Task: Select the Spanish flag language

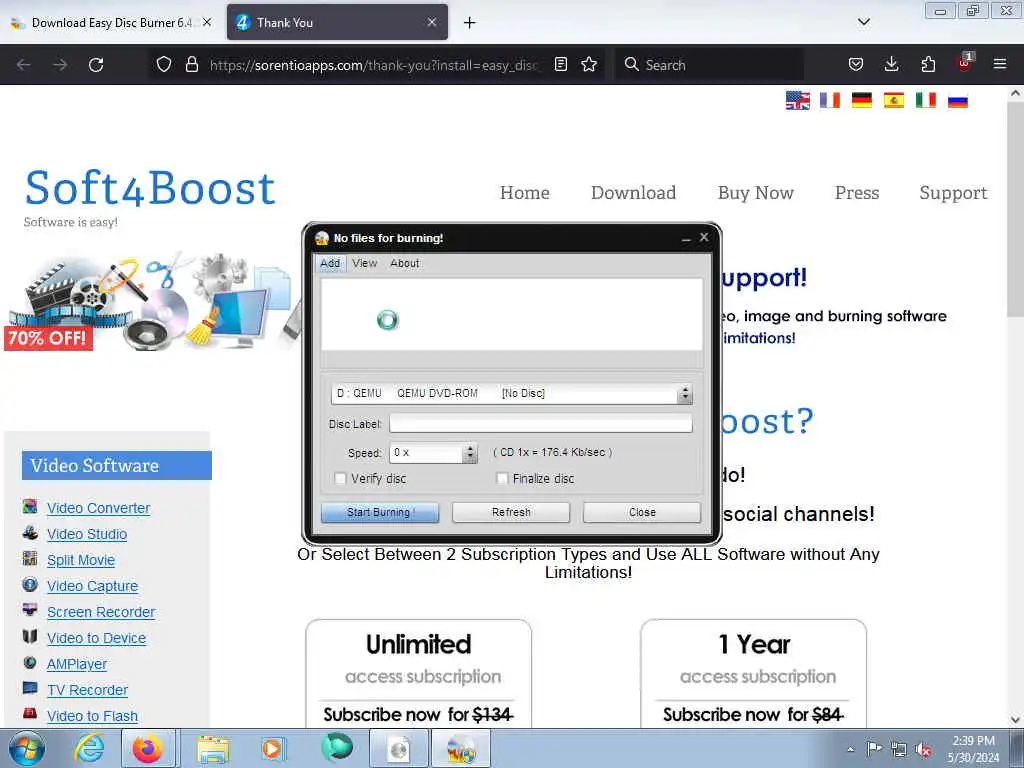Action: click(x=893, y=101)
